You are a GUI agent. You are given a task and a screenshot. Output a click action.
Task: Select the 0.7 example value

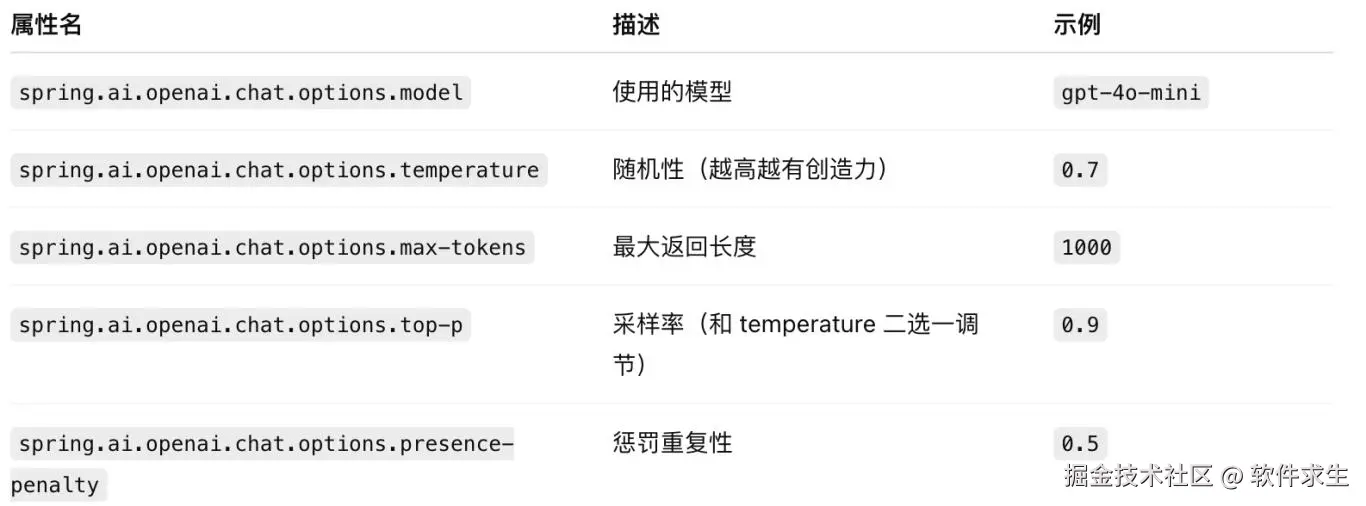point(1080,170)
